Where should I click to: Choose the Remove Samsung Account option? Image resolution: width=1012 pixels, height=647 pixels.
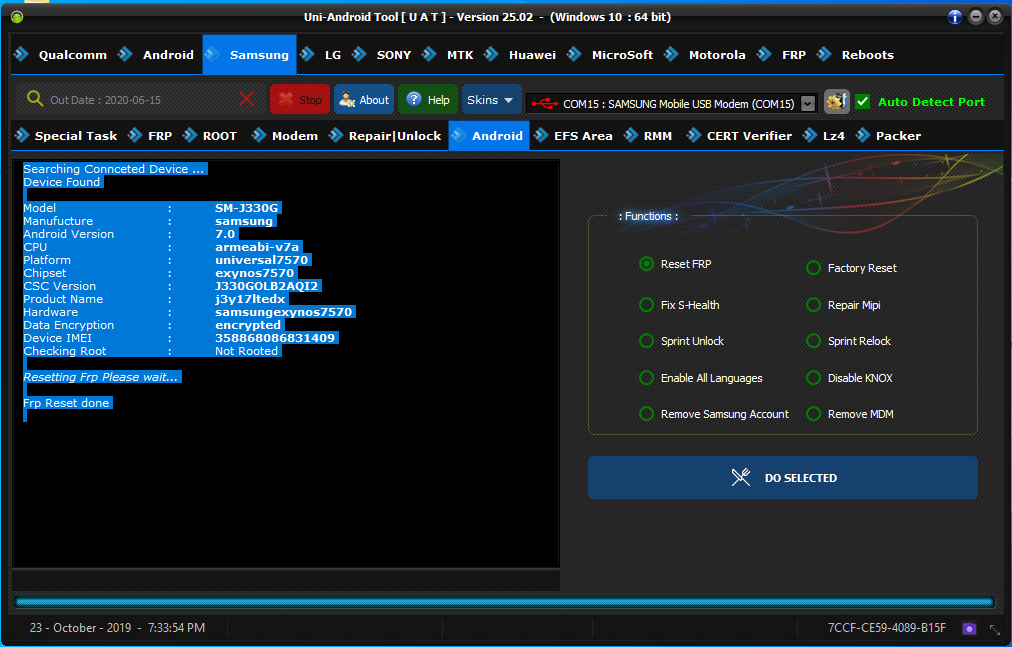[x=646, y=414]
